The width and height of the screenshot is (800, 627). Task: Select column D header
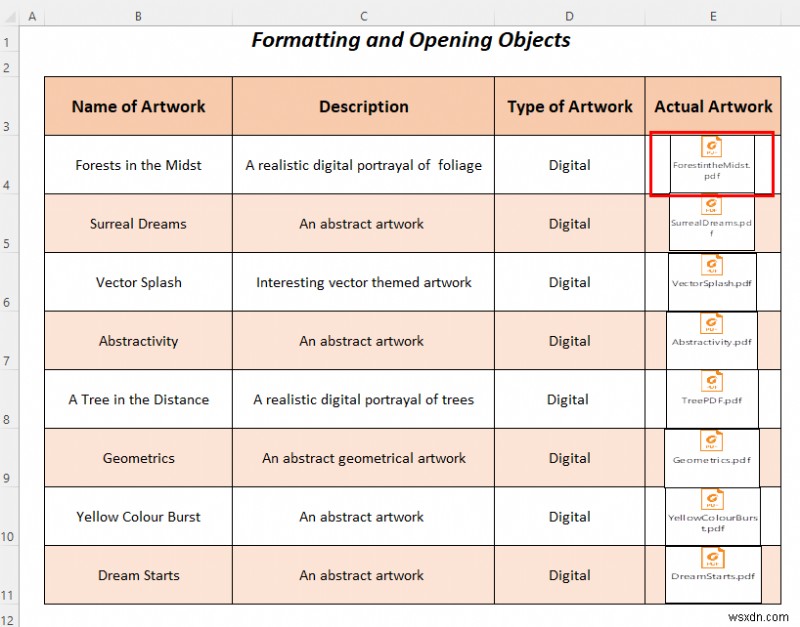569,16
